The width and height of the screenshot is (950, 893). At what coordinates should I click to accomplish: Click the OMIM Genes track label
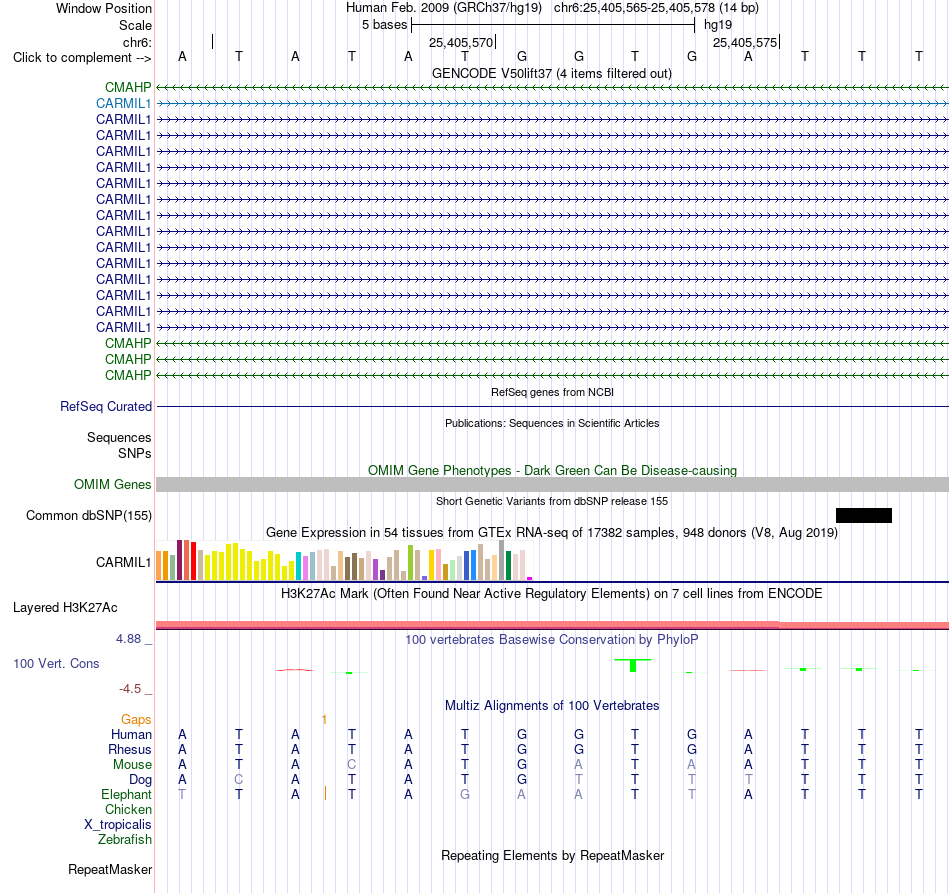[113, 485]
